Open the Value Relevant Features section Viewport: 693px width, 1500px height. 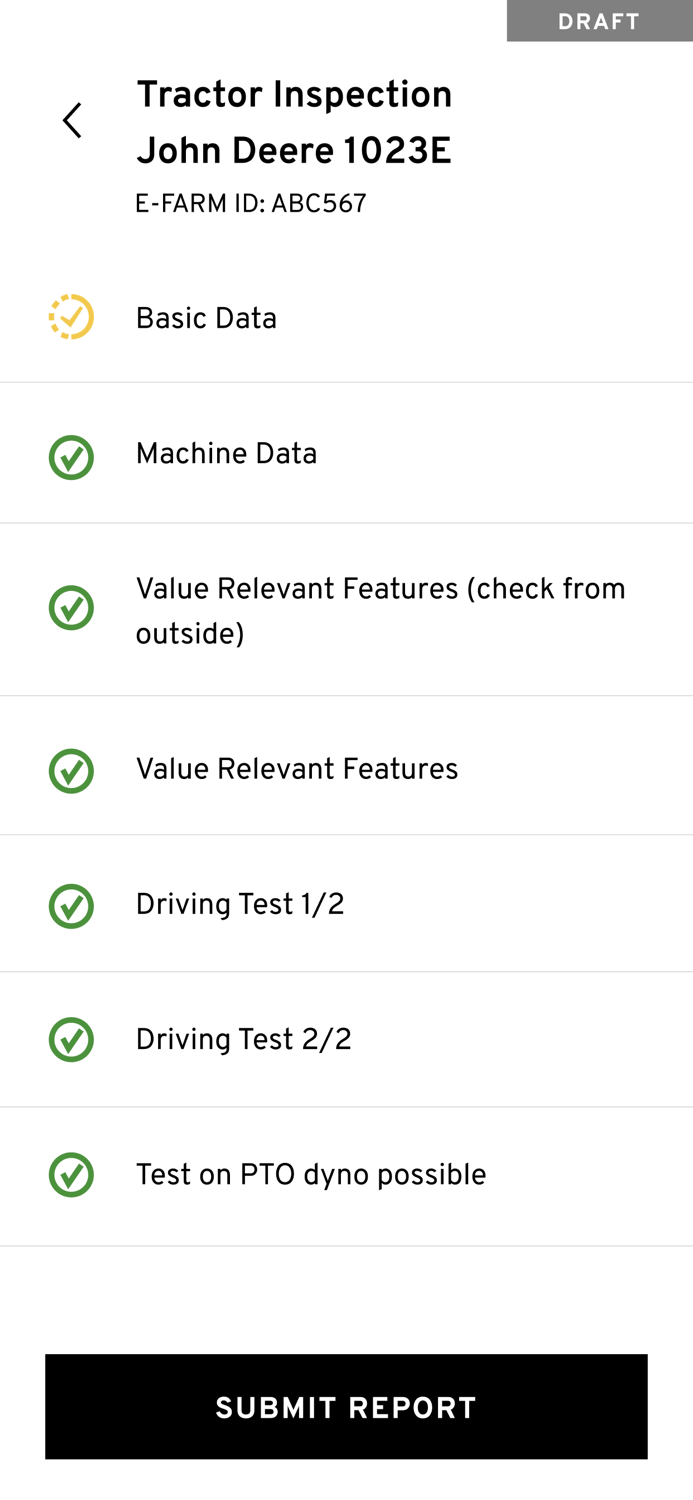coord(297,769)
